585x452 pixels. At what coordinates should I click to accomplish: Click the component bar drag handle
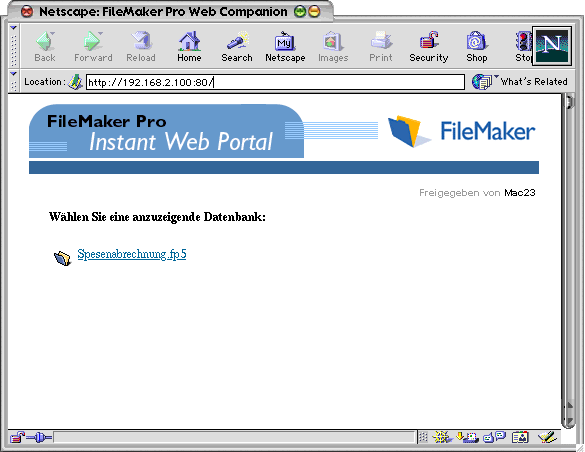(x=423, y=437)
